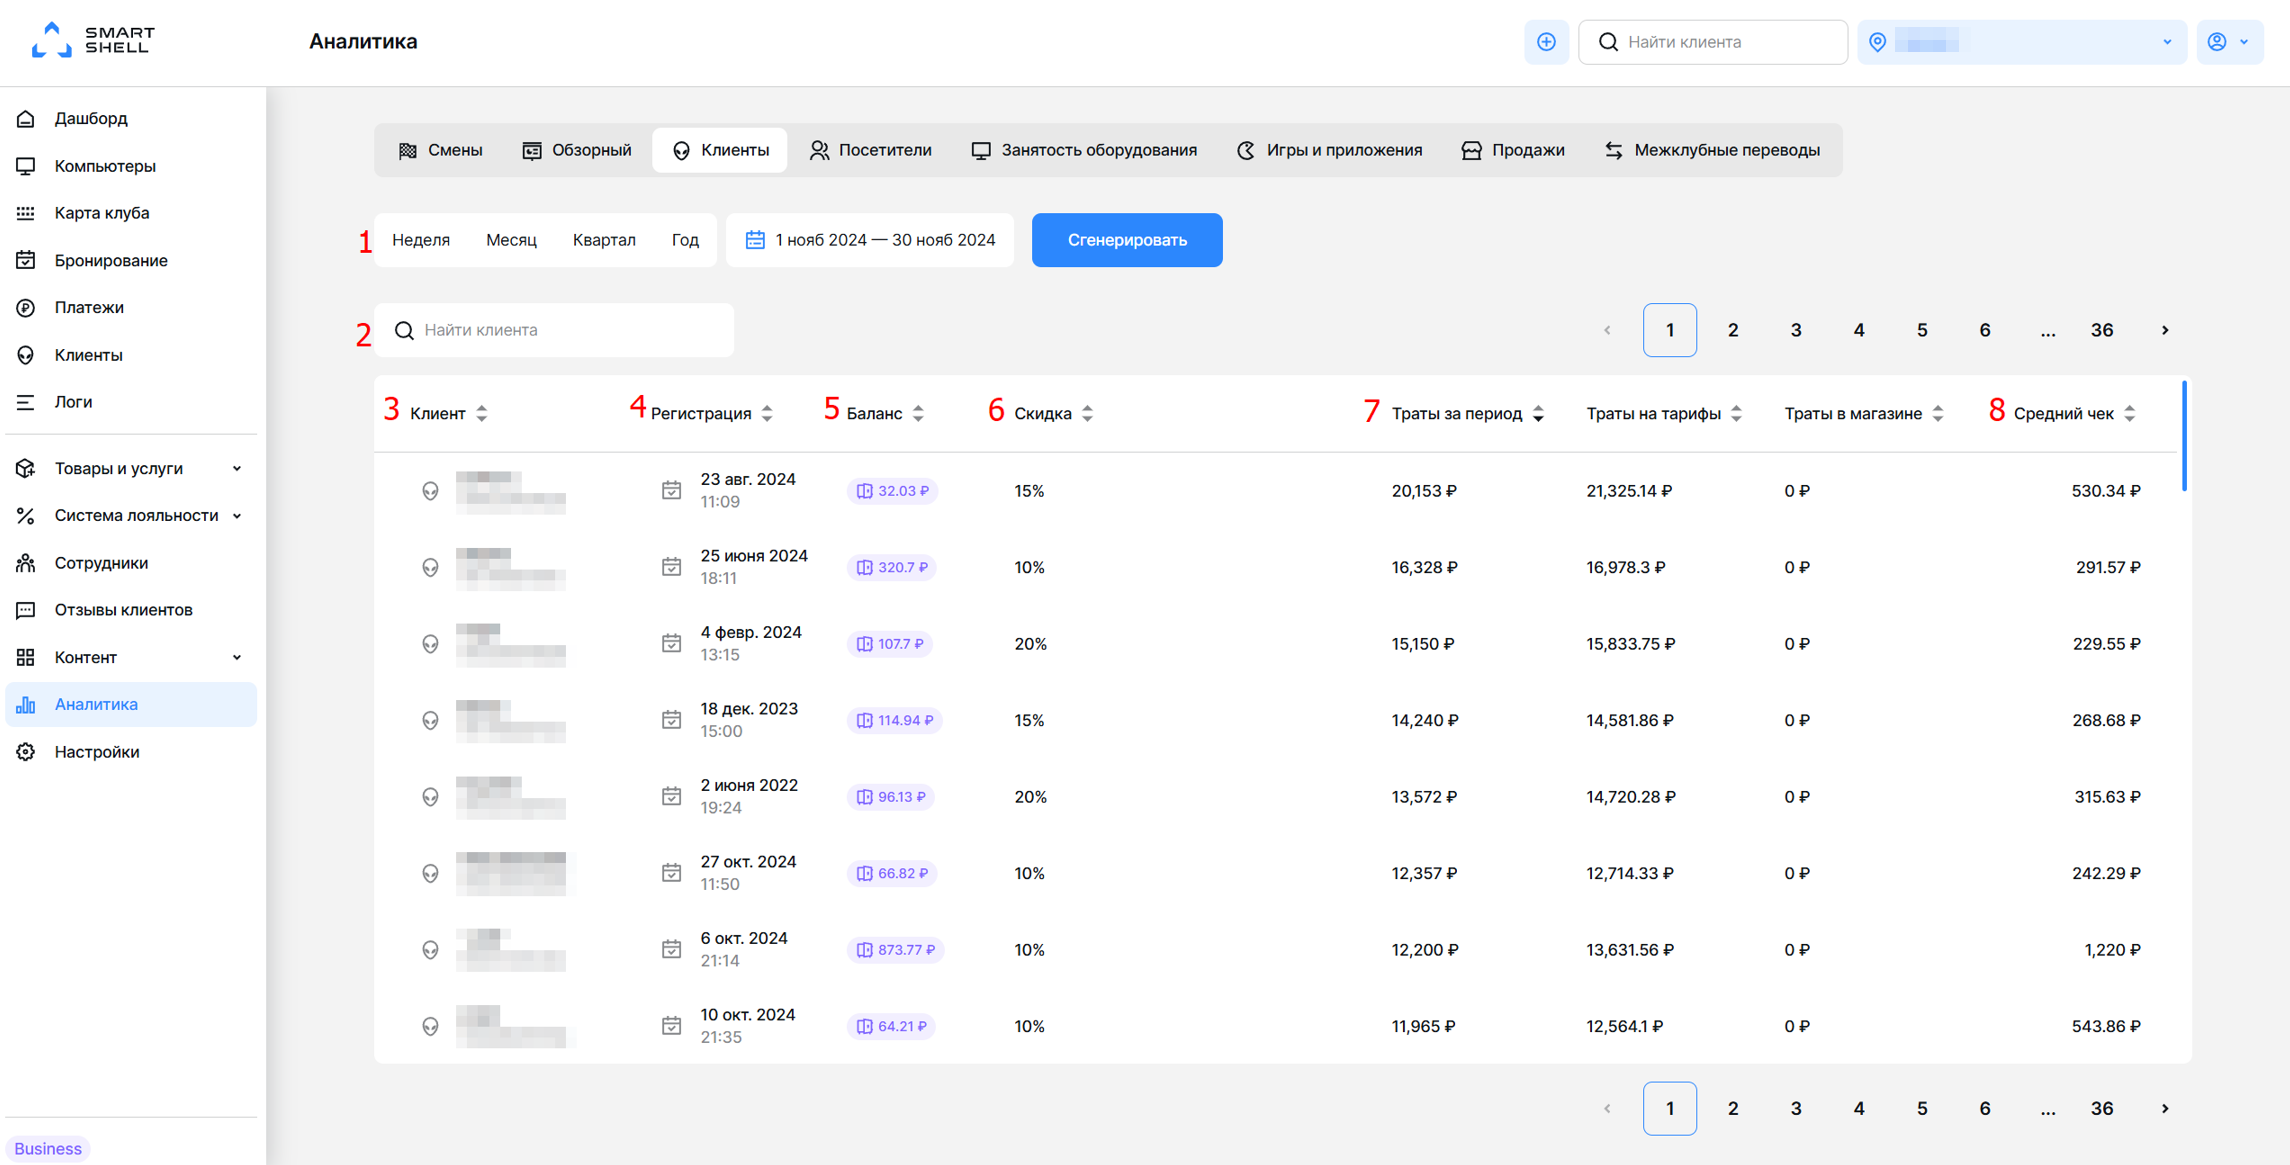Open the user account profile menu

click(2229, 42)
